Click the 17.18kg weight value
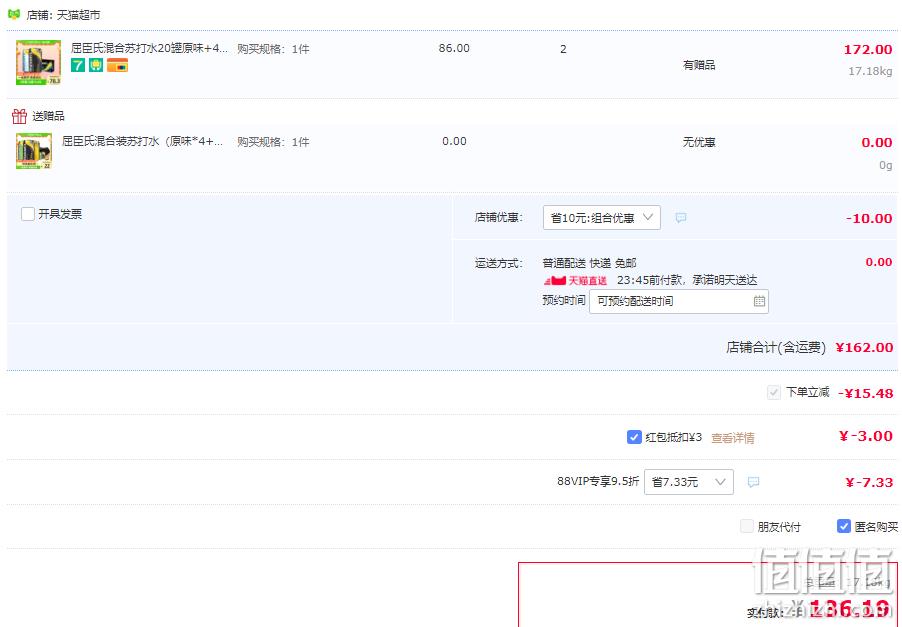902x627 pixels. [x=870, y=71]
